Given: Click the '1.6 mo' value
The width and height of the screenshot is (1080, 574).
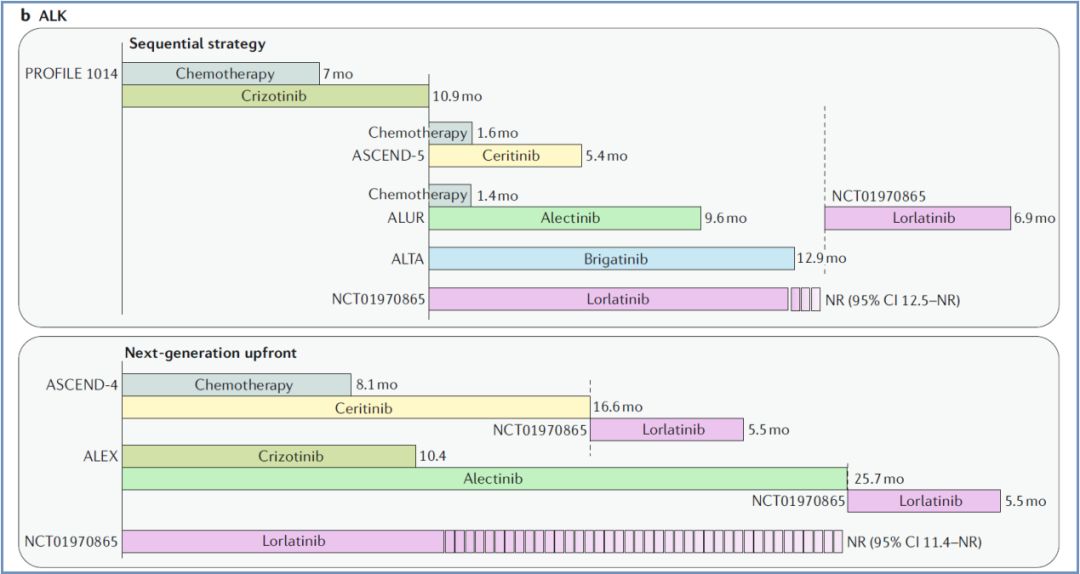Looking at the screenshot, I should pyautogui.click(x=497, y=133).
